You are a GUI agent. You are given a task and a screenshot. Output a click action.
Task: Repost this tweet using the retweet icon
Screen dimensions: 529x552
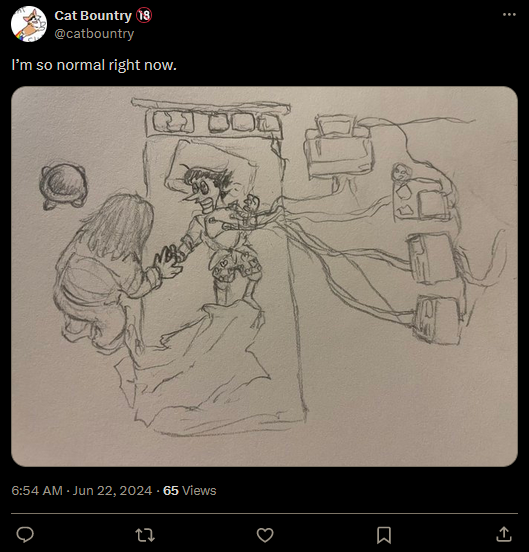pos(145,535)
